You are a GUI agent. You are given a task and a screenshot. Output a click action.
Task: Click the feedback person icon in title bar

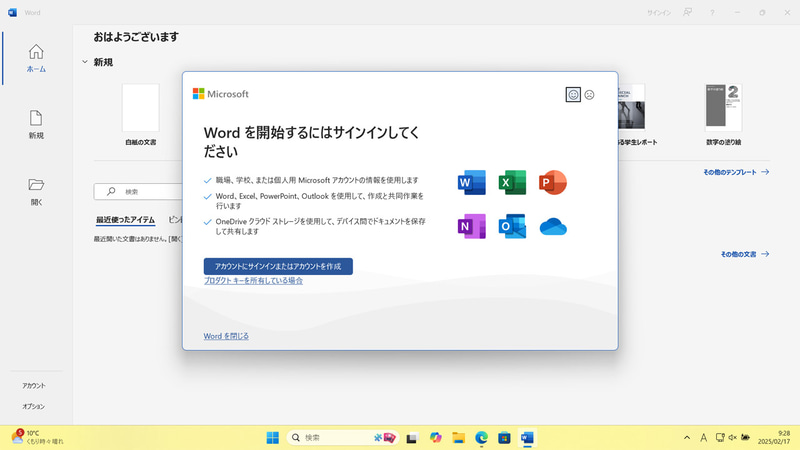pyautogui.click(x=687, y=12)
